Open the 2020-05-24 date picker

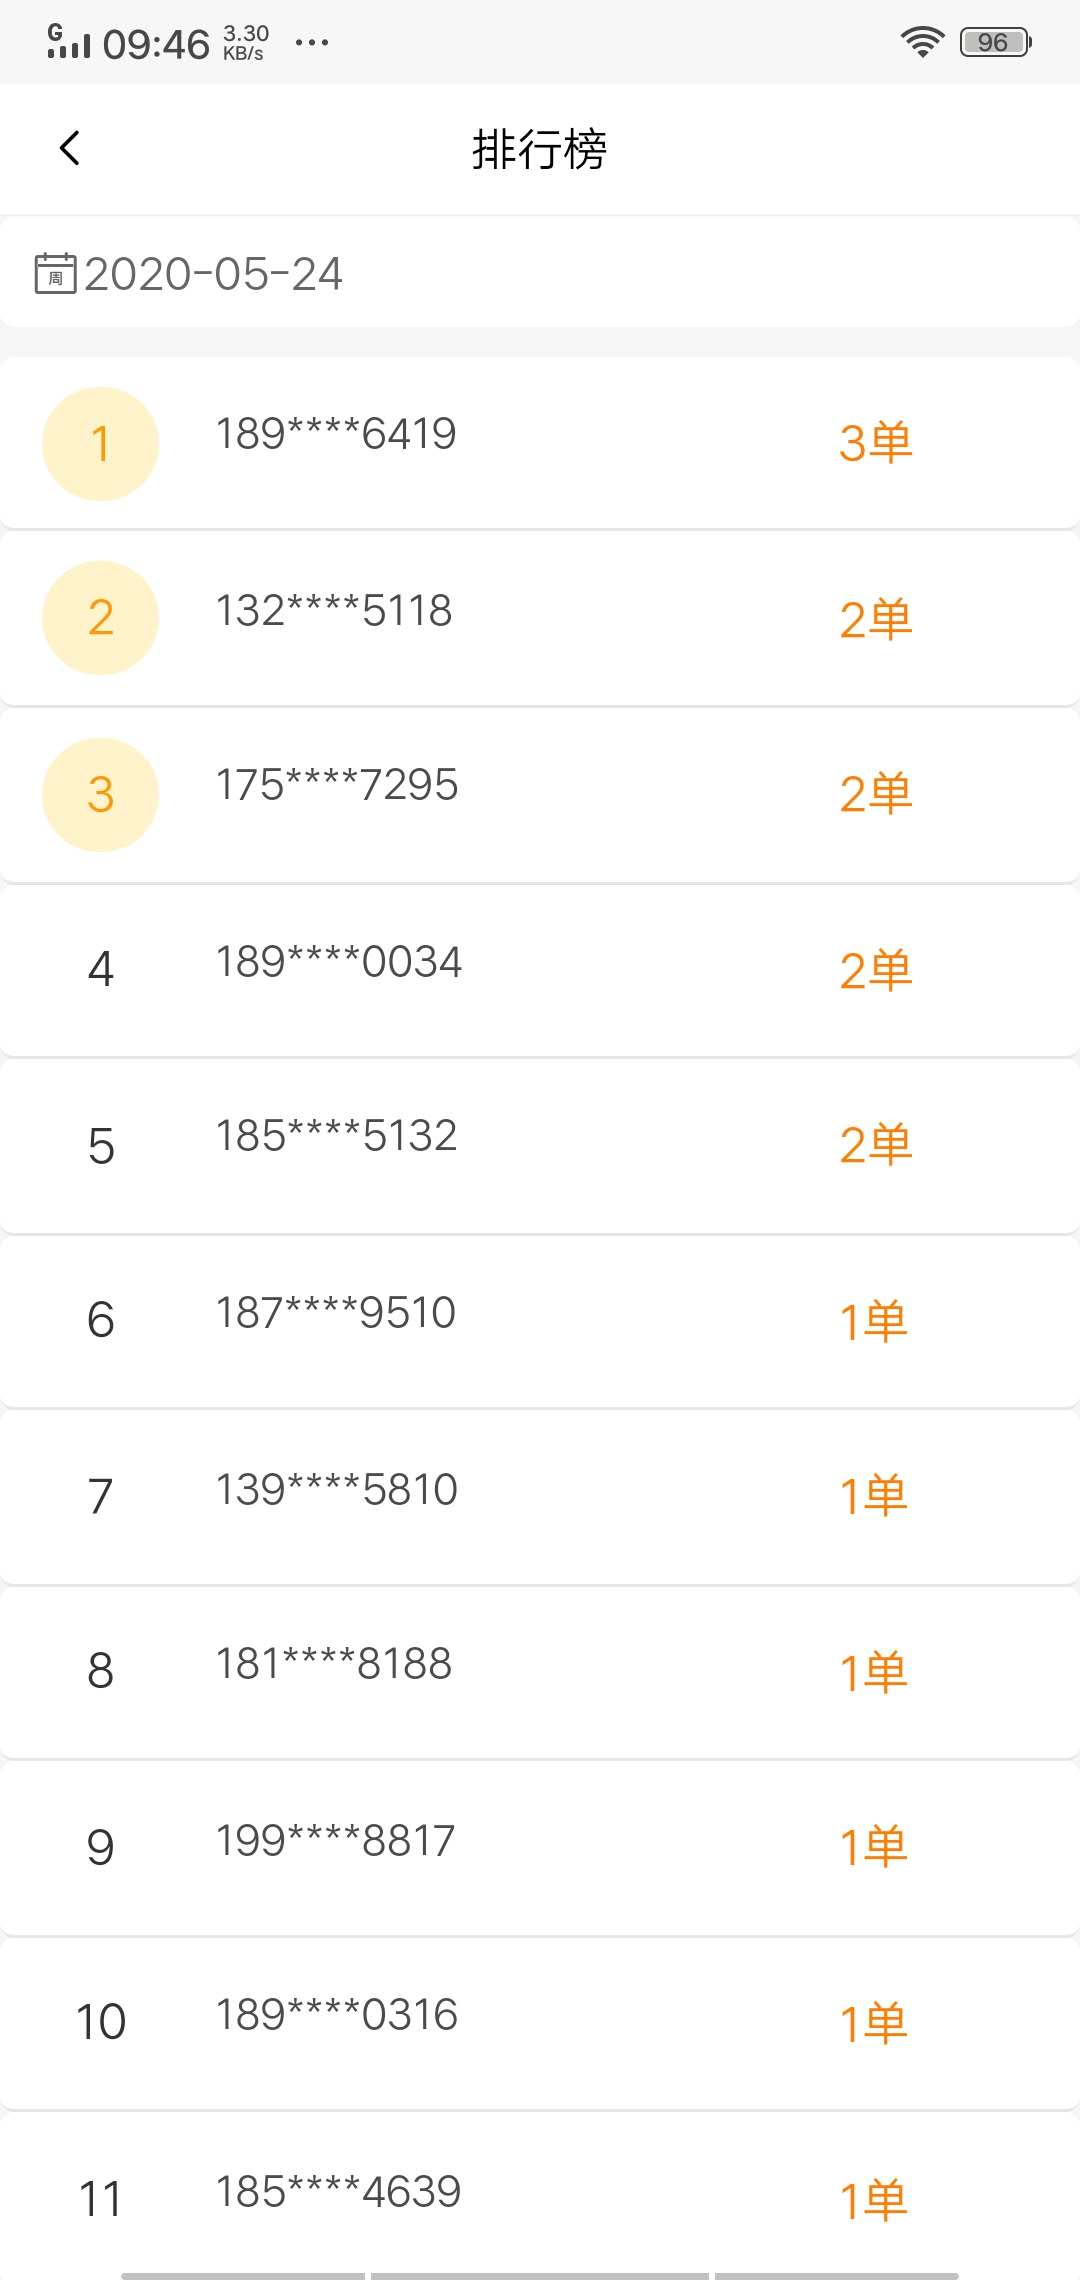coord(213,274)
